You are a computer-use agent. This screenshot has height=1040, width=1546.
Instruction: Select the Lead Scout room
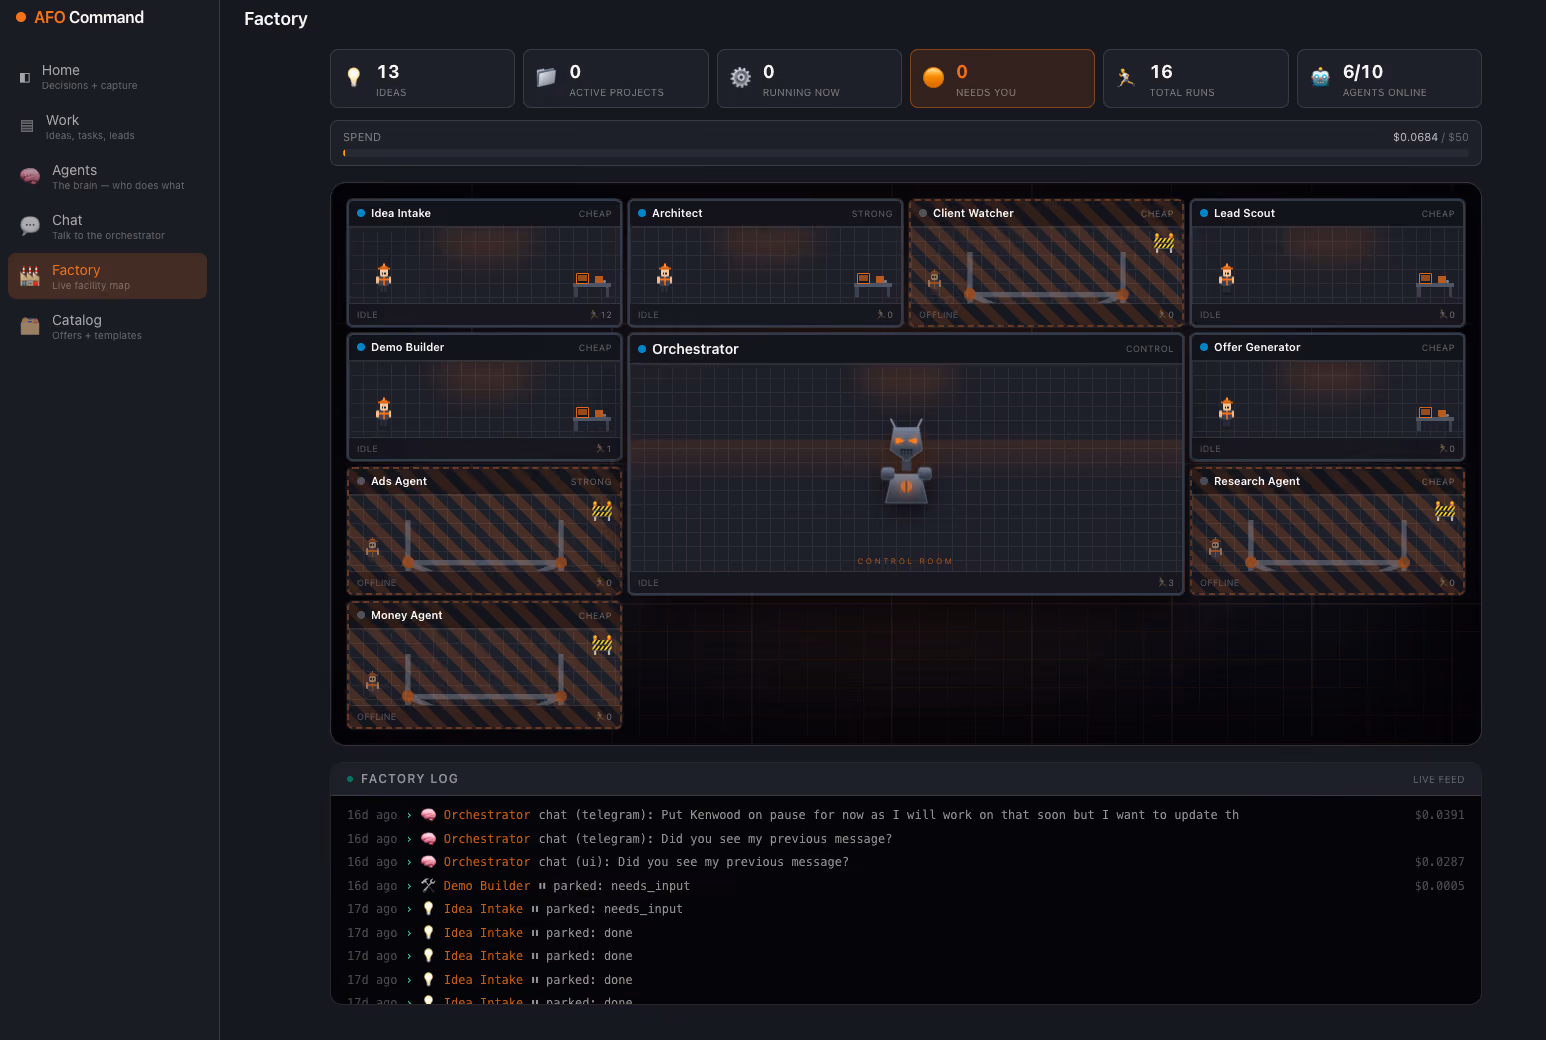coord(1327,263)
